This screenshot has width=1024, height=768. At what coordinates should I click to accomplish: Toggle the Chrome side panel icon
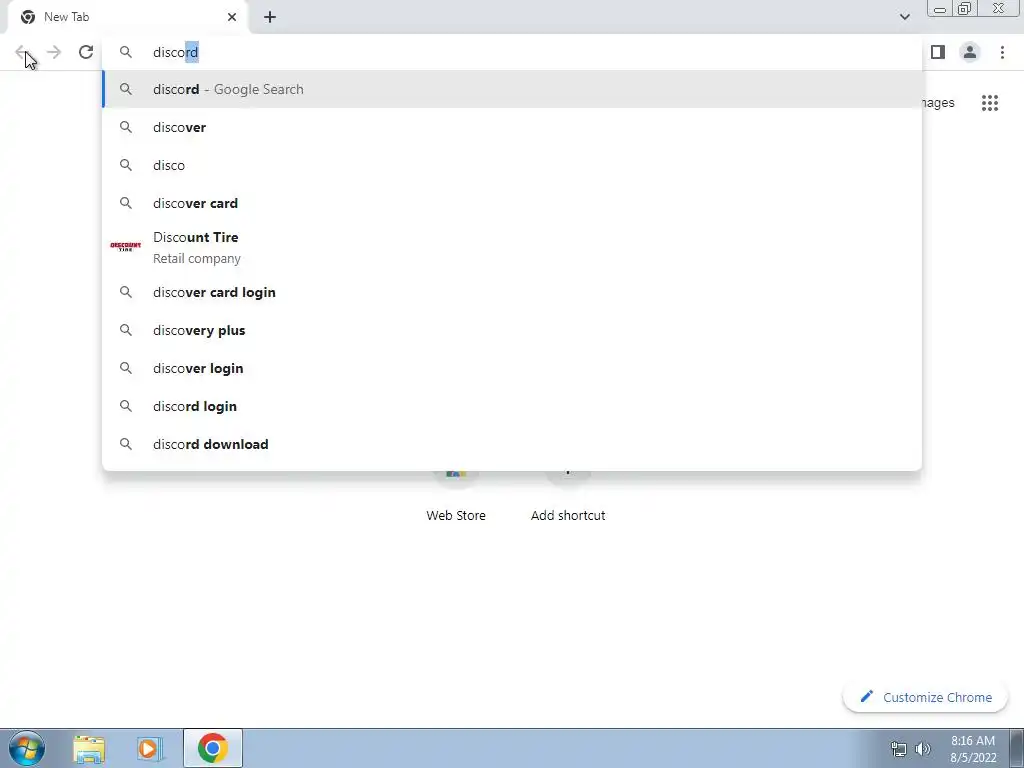938,52
